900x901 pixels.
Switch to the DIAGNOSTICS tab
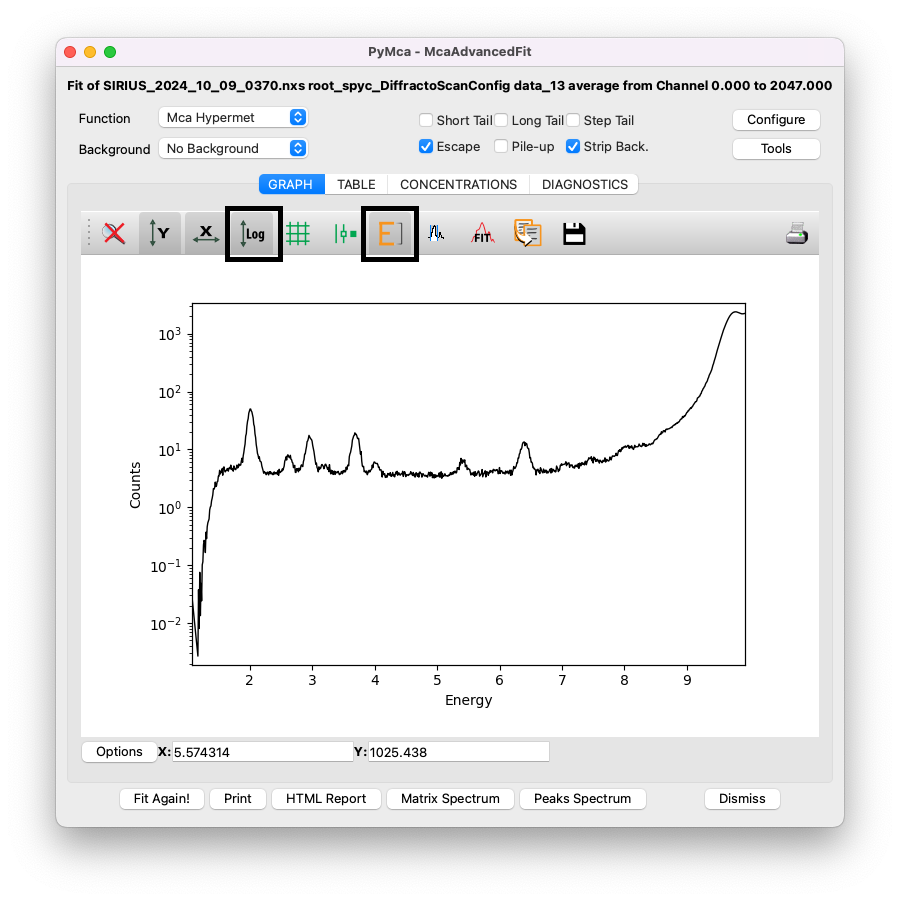tap(584, 184)
